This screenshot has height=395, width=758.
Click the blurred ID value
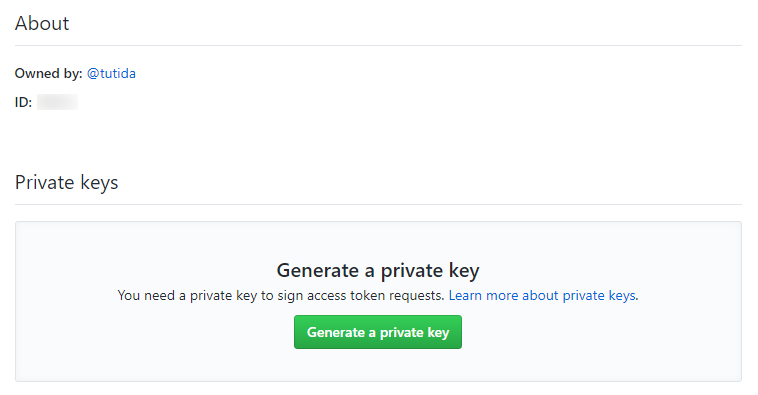tap(58, 102)
